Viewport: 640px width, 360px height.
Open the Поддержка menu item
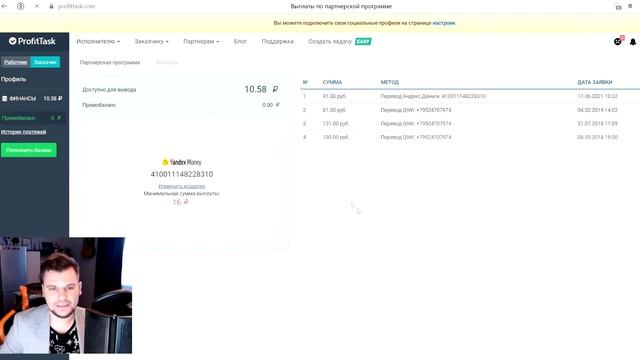pyautogui.click(x=278, y=41)
